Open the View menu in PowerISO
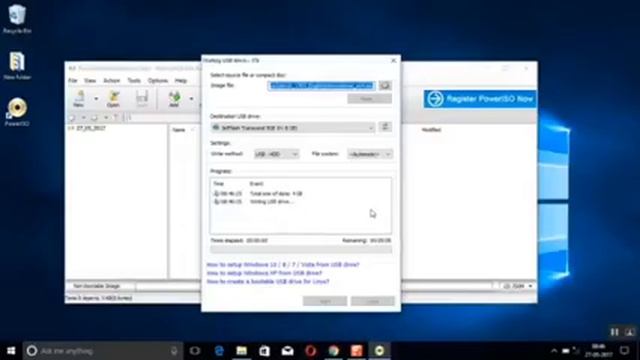Viewport: 640px width, 360px height. coord(90,80)
